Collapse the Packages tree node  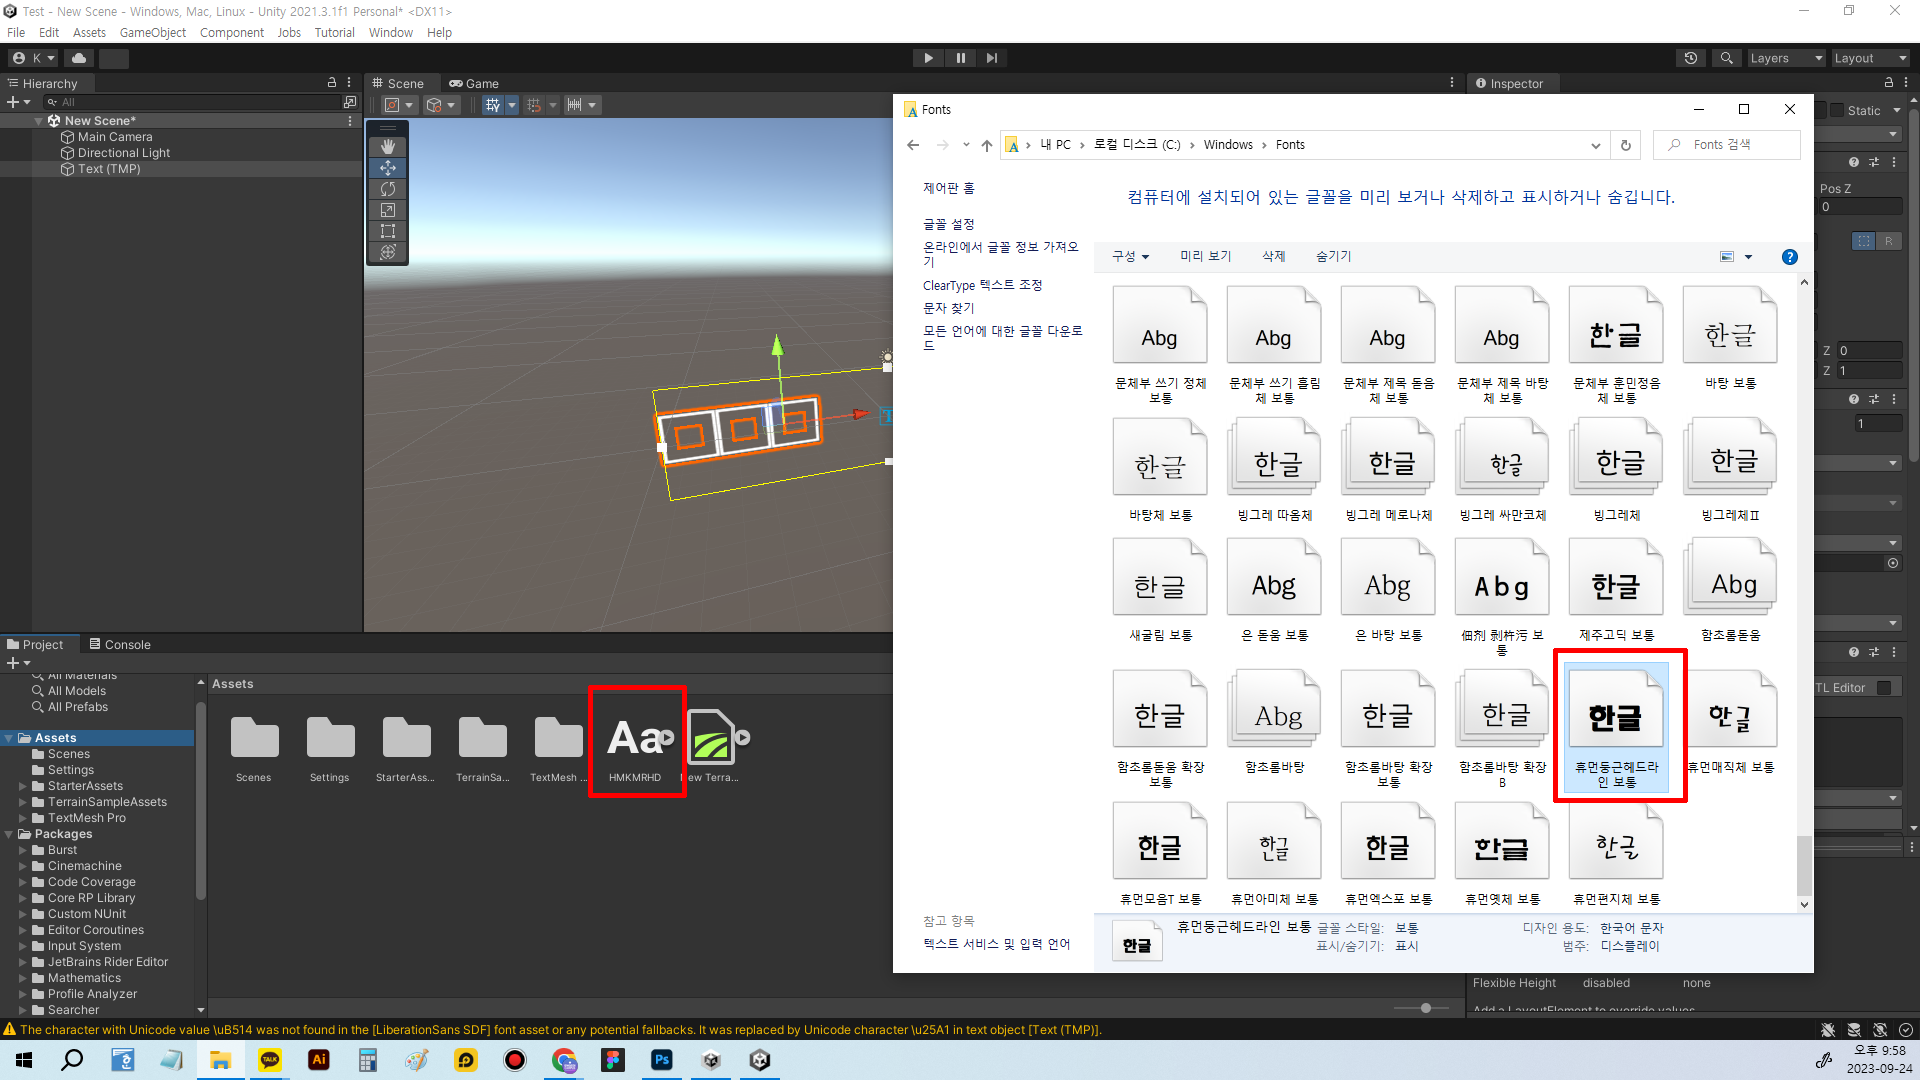tap(9, 834)
